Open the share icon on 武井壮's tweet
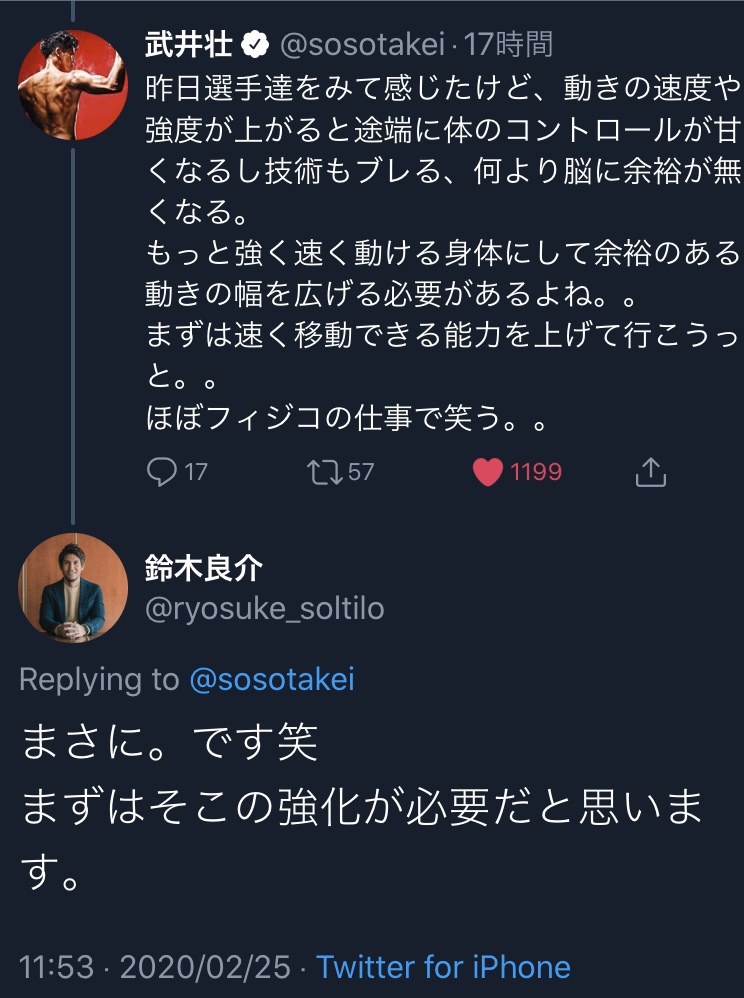Image resolution: width=744 pixels, height=998 pixels. coord(650,472)
